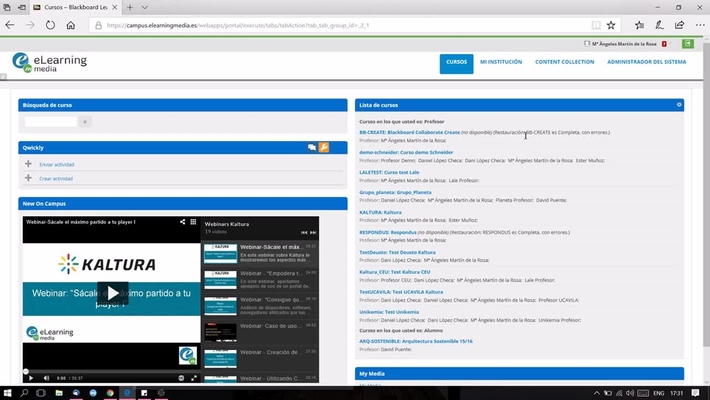The width and height of the screenshot is (710, 400).
Task: Play playlist item Webinar: "Consigue qu..."
Action: (260, 305)
